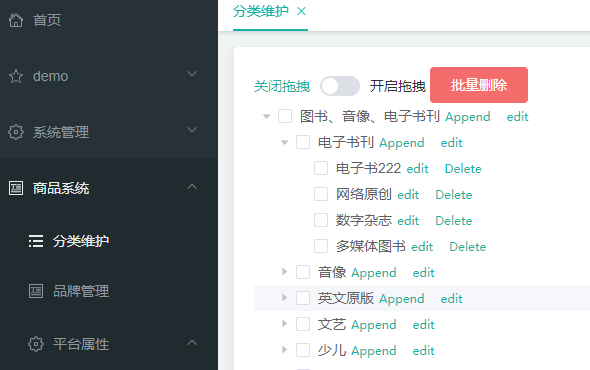Expand the 音像 tree node
This screenshot has width=590, height=370.
coord(284,272)
